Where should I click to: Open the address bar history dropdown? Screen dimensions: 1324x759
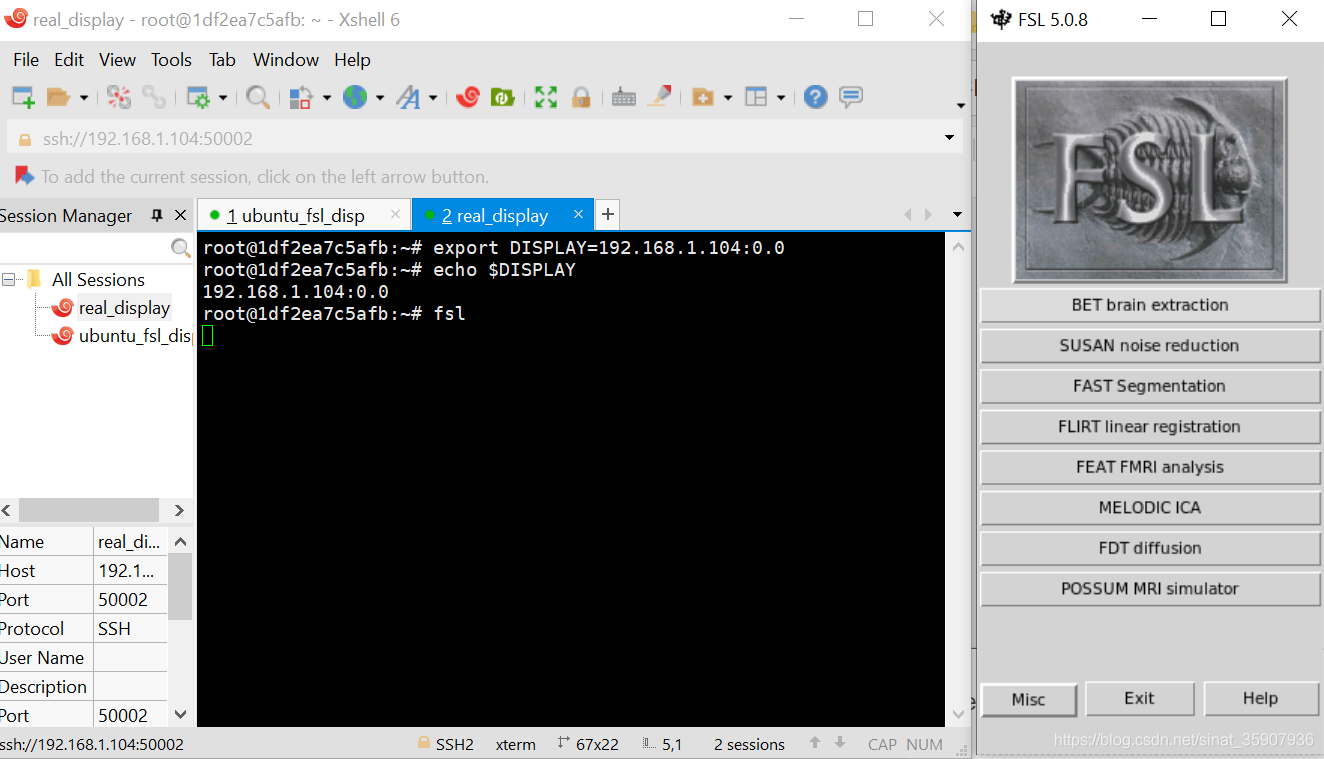coord(949,138)
